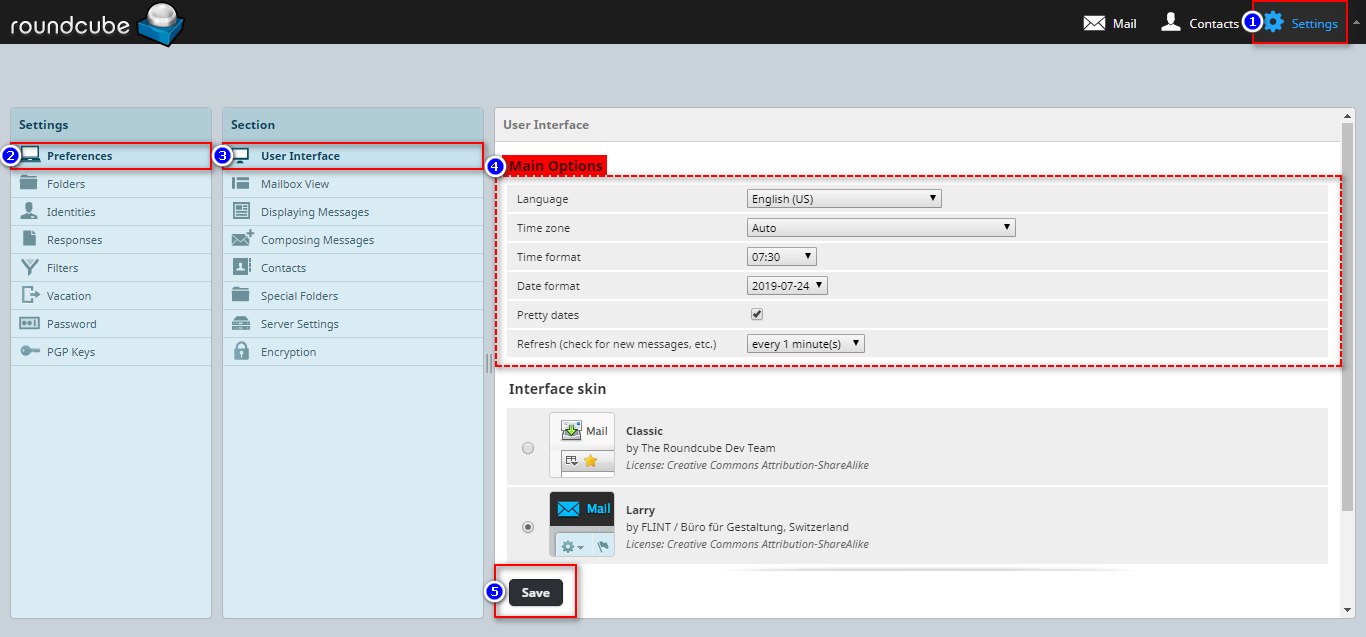1366x637 pixels.
Task: Click the Larry skin thumbnail
Action: (582, 524)
